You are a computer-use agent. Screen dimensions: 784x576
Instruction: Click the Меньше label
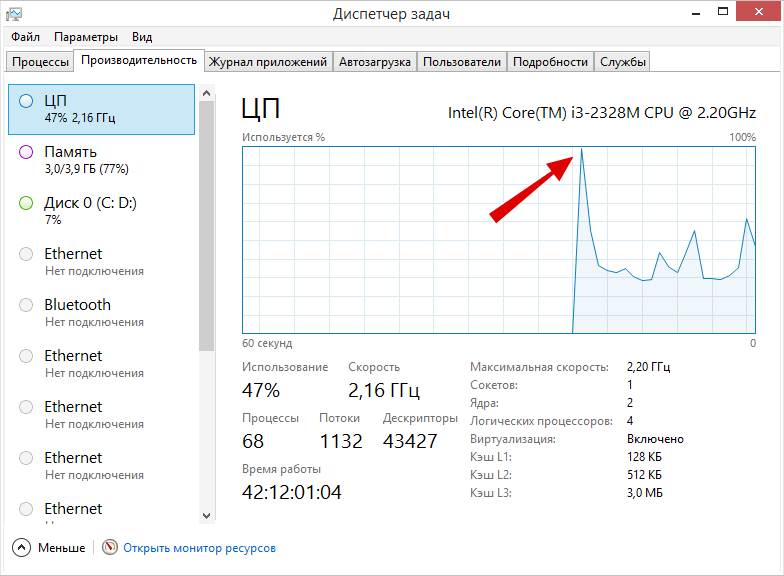[x=62, y=548]
